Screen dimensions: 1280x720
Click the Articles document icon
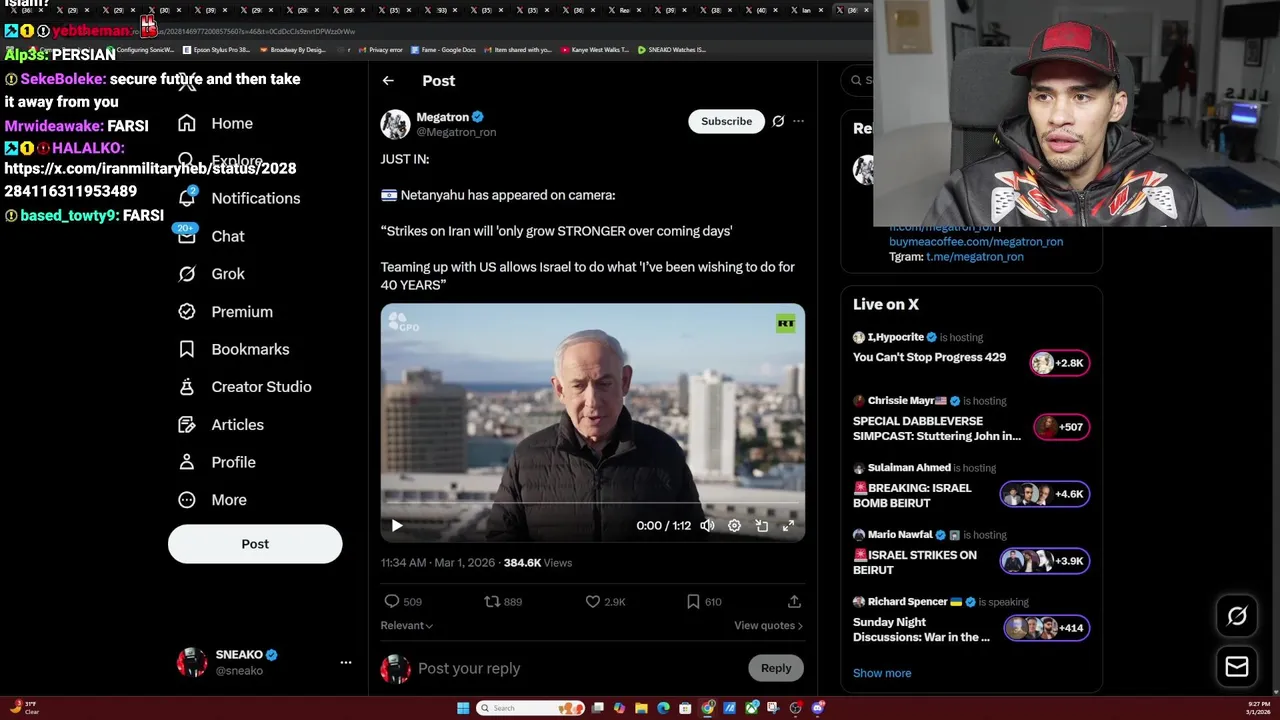pos(187,425)
